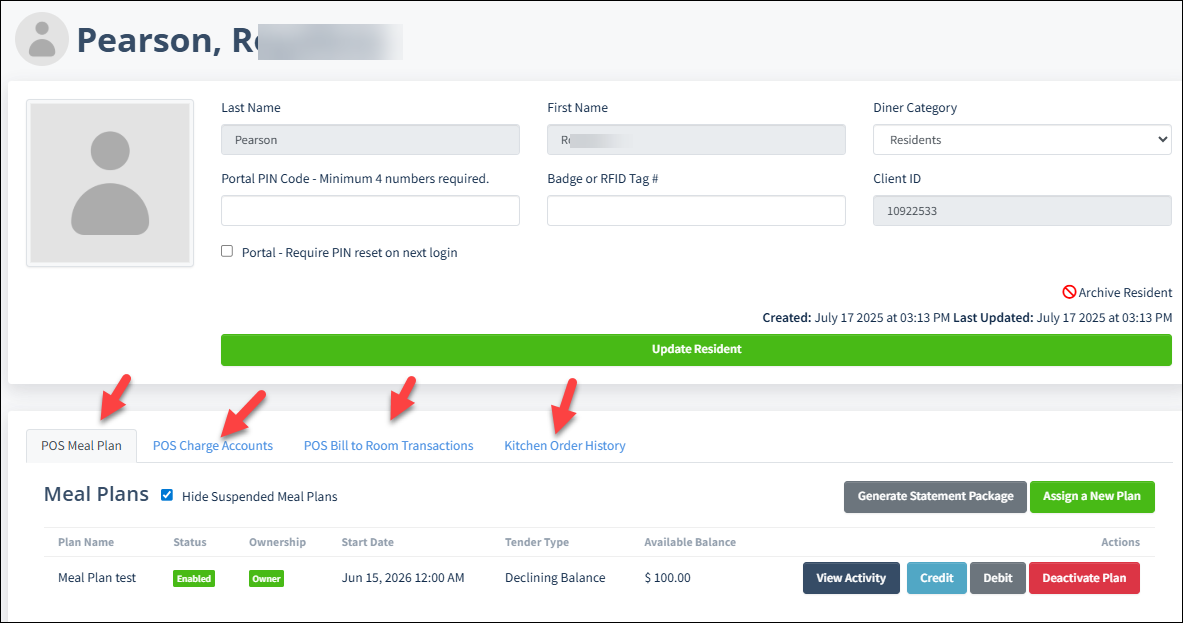Click the Available Balance column header
The height and width of the screenshot is (623, 1183).
(690, 542)
